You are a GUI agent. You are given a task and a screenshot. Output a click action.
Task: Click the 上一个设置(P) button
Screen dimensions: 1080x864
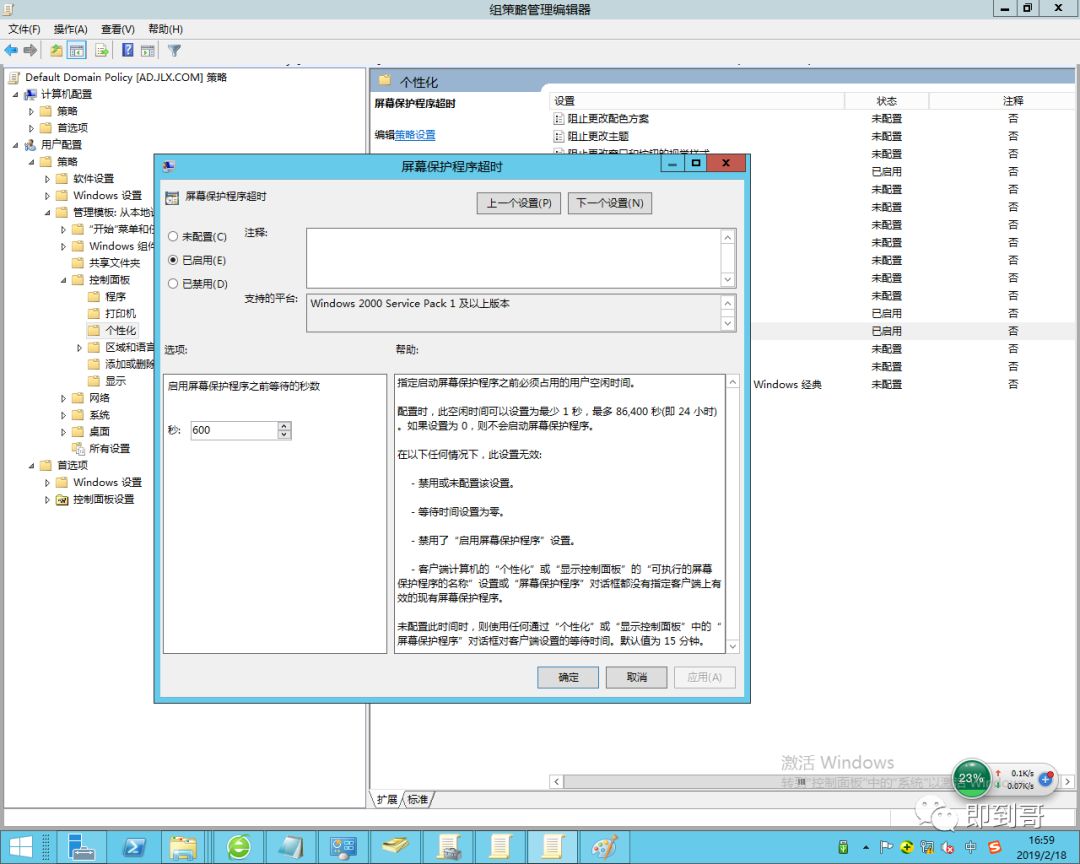519,203
